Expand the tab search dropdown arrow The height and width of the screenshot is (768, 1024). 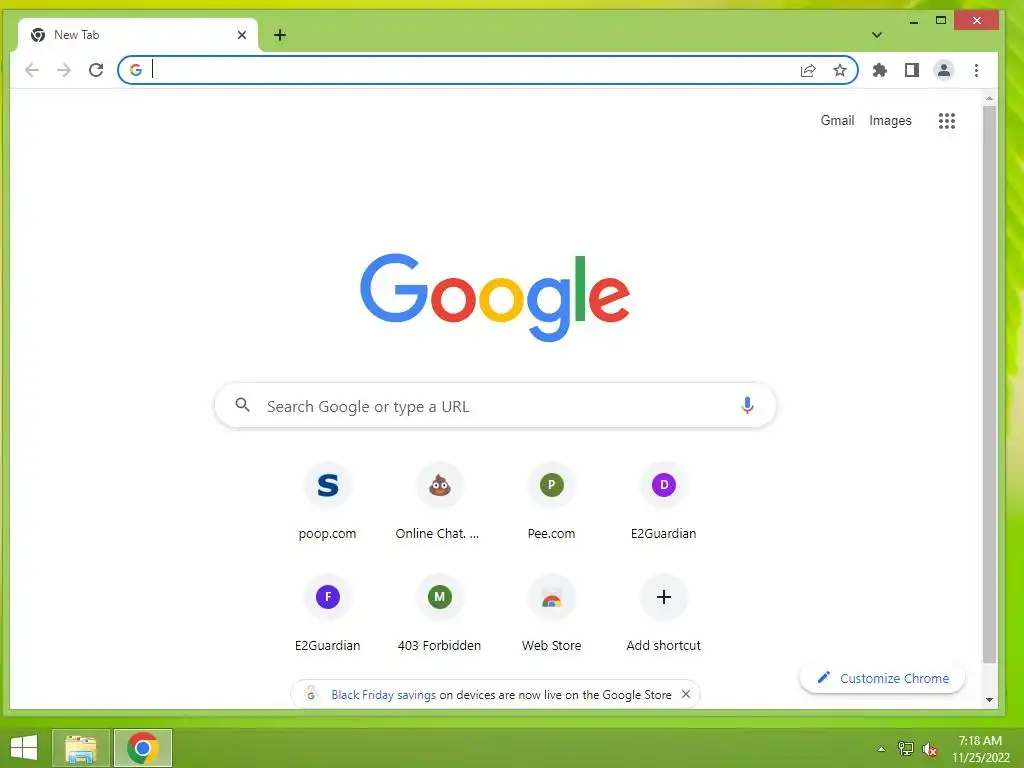(877, 35)
